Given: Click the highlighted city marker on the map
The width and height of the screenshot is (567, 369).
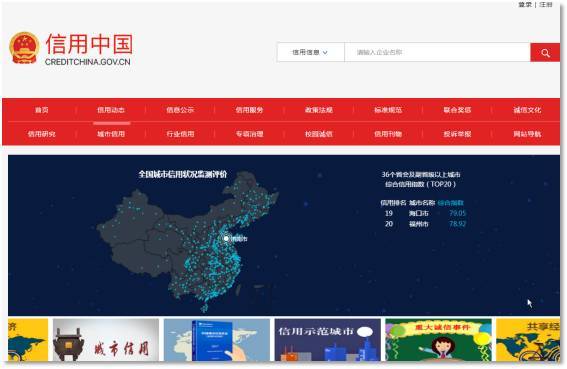Looking at the screenshot, I should 226,238.
